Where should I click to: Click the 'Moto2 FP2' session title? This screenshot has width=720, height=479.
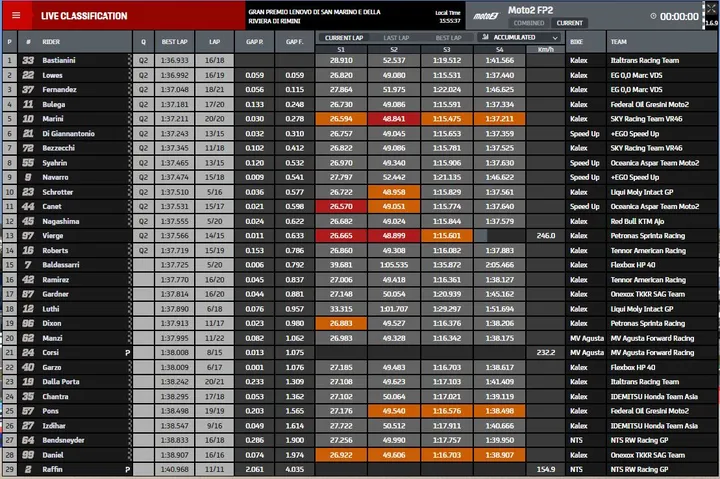click(x=530, y=10)
